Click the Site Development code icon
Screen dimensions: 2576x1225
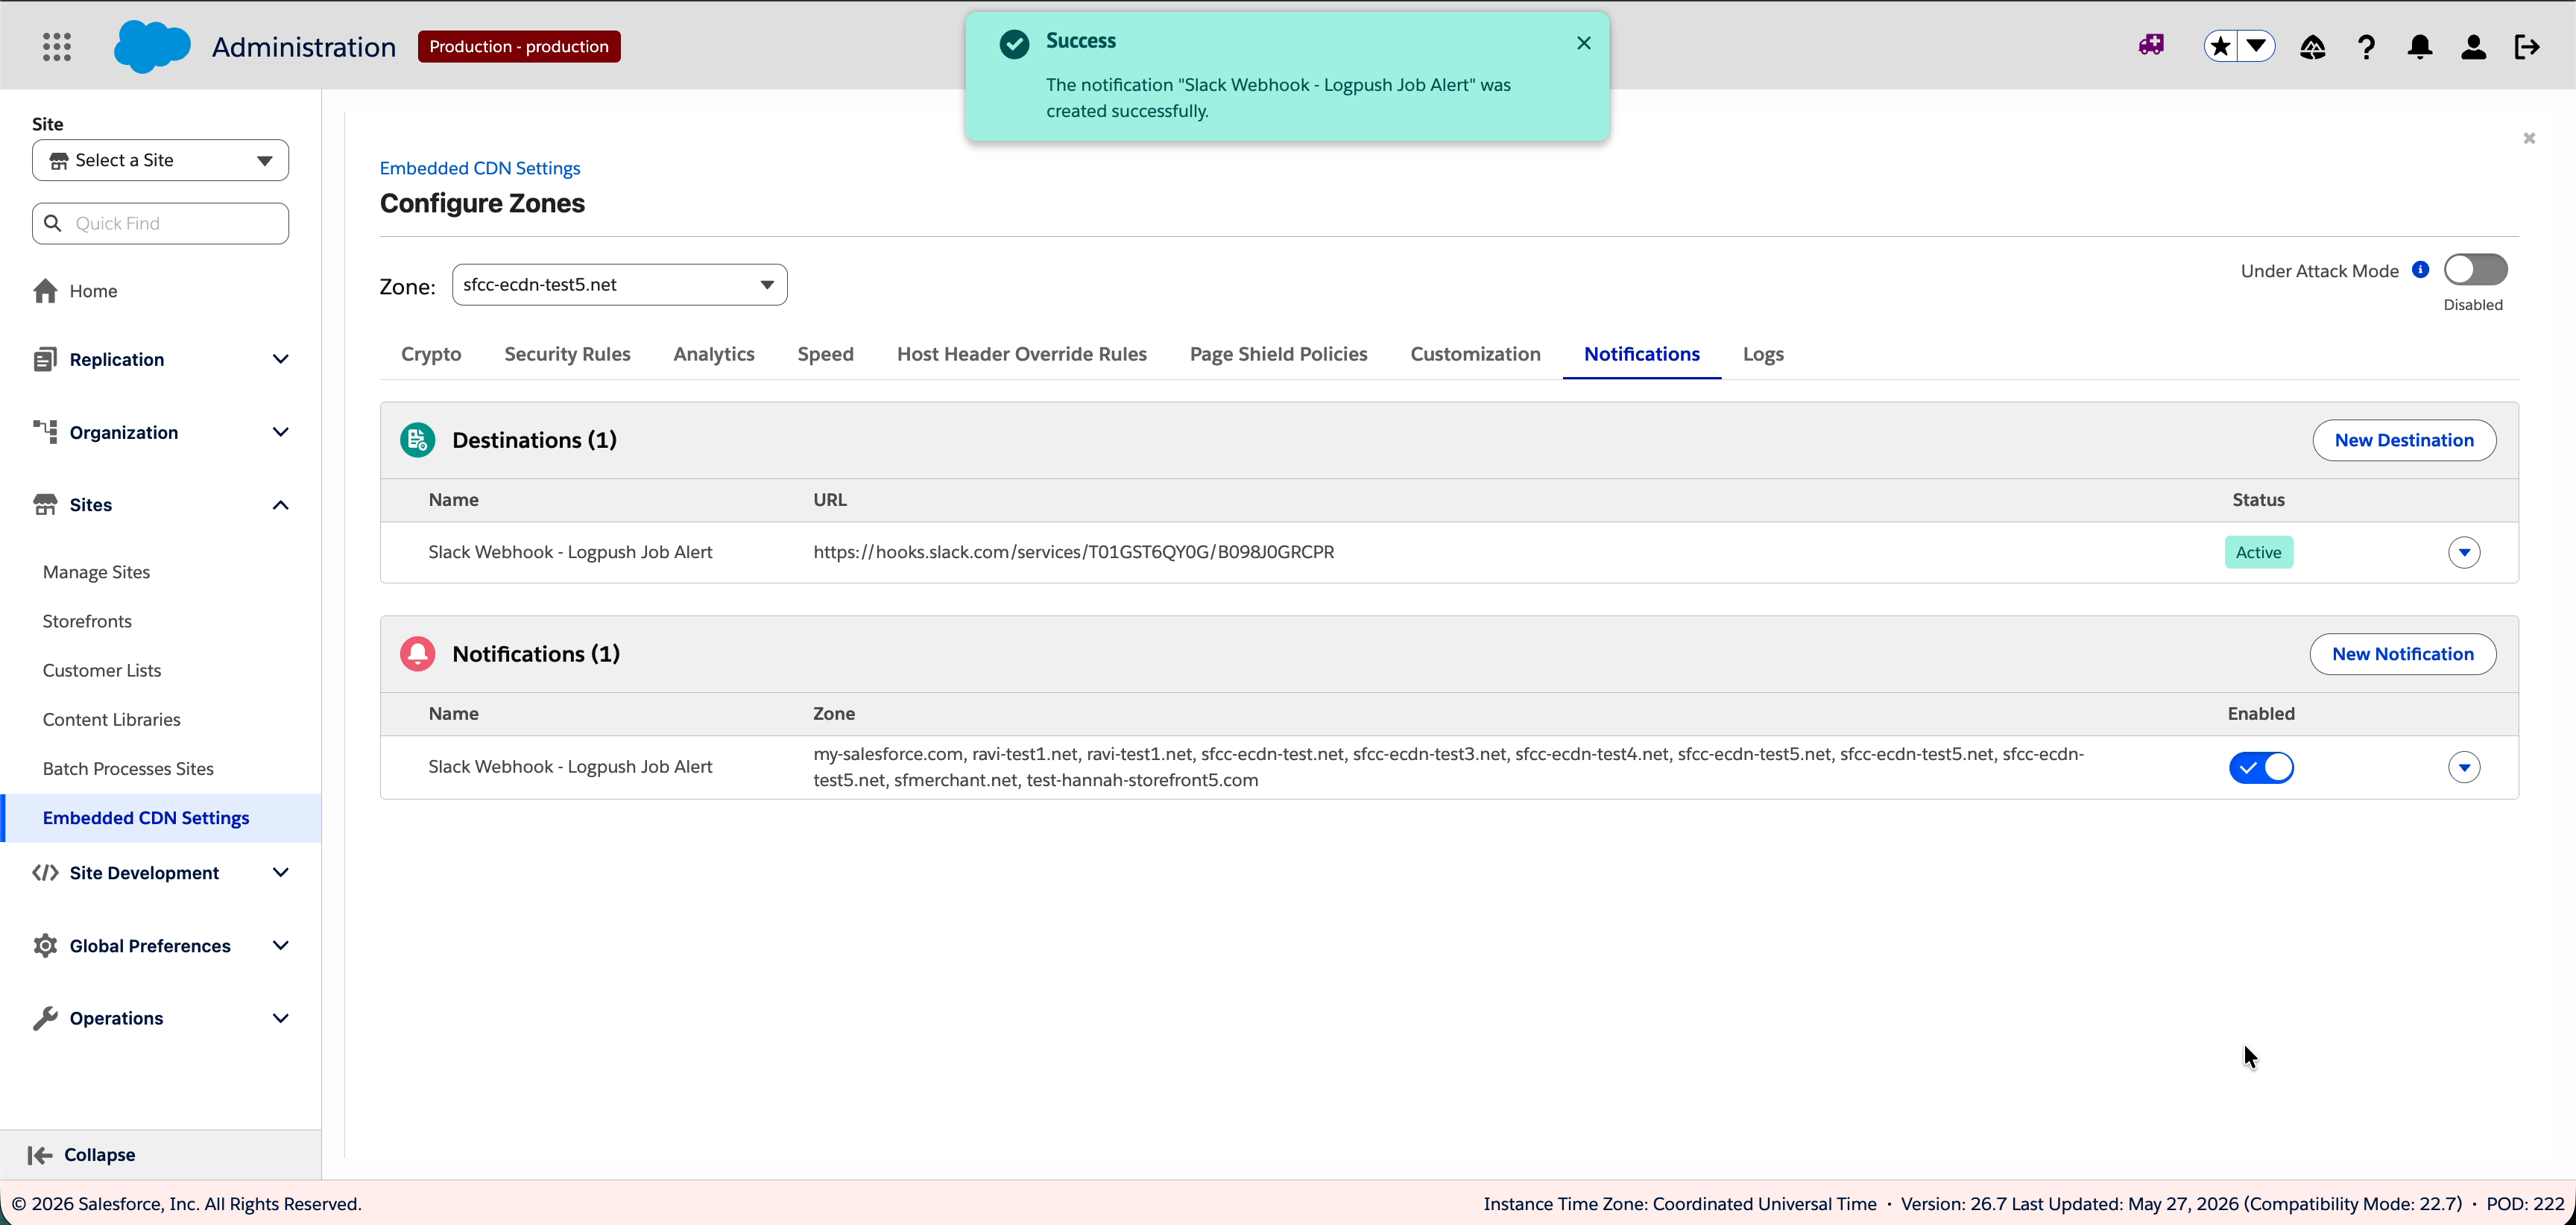click(45, 873)
